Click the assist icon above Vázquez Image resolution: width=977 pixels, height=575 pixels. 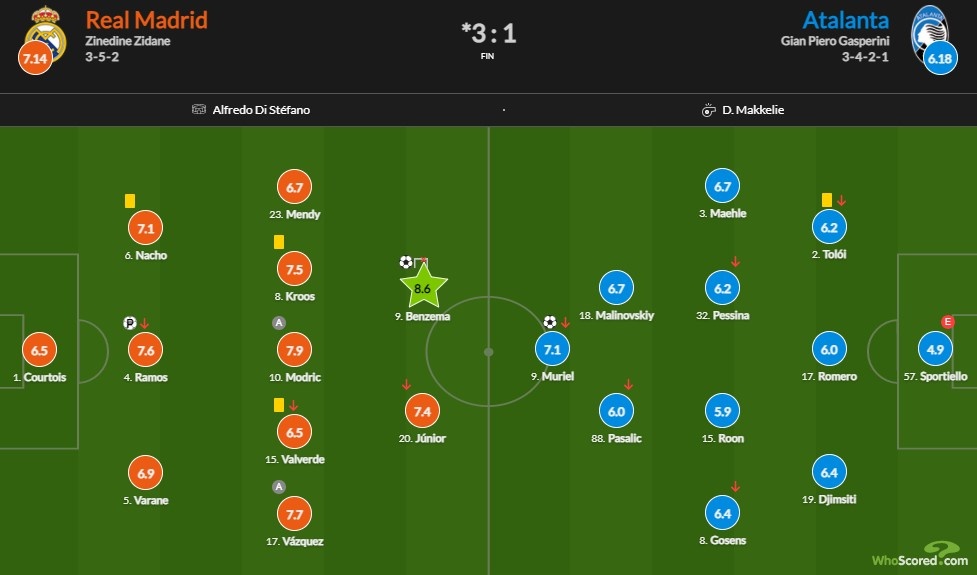pyautogui.click(x=279, y=487)
